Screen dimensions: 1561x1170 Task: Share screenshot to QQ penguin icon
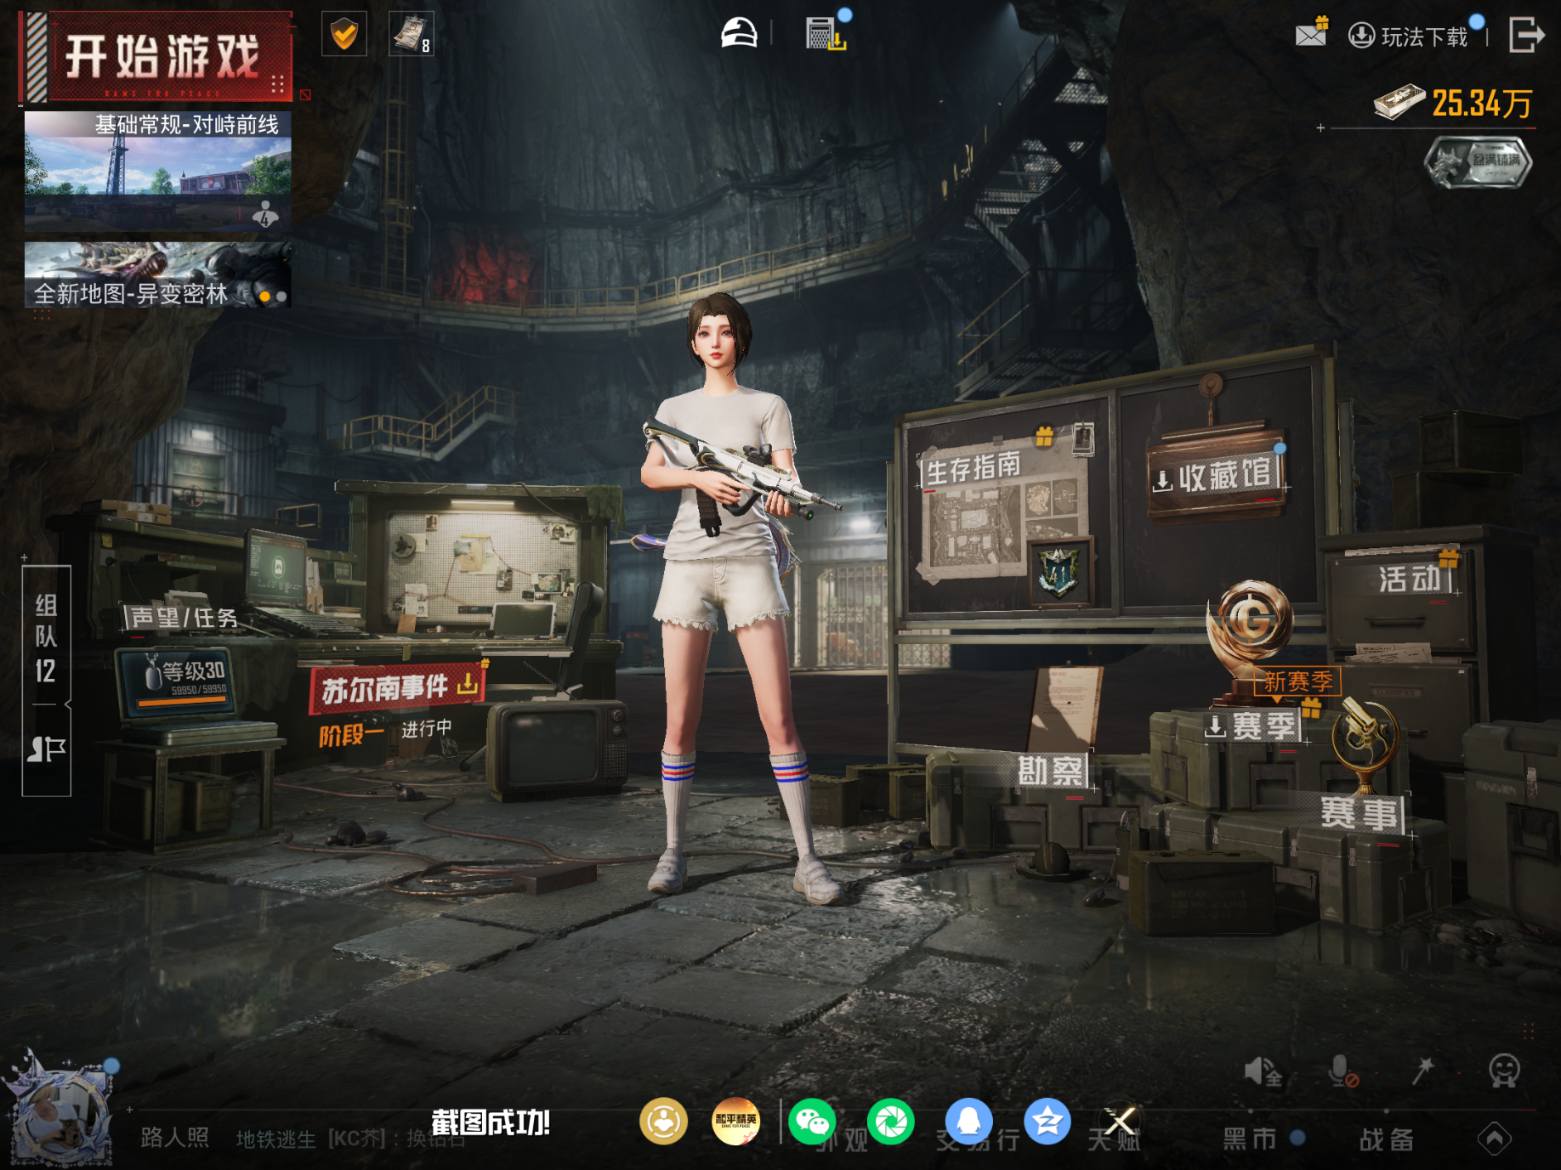click(x=968, y=1121)
